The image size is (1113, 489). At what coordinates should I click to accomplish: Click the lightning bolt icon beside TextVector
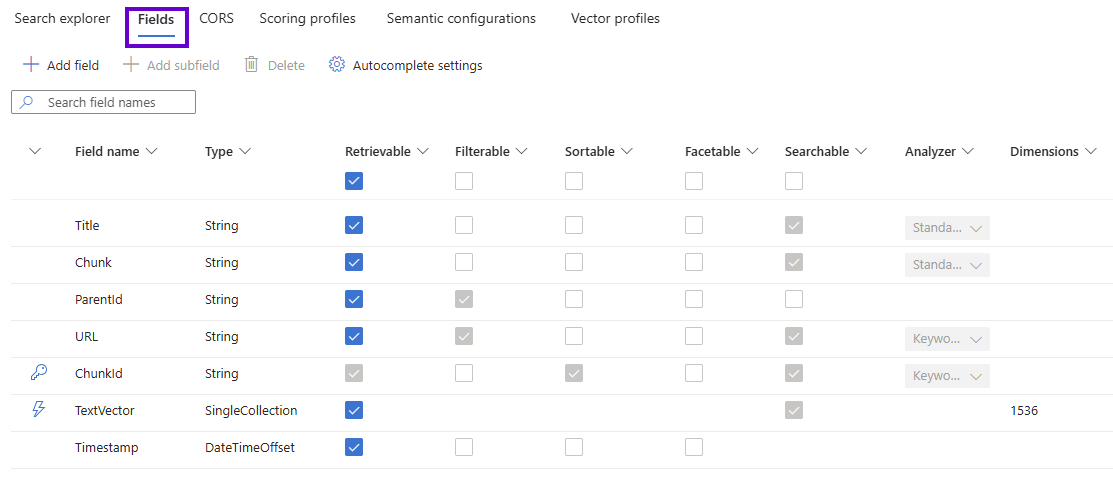[39, 410]
